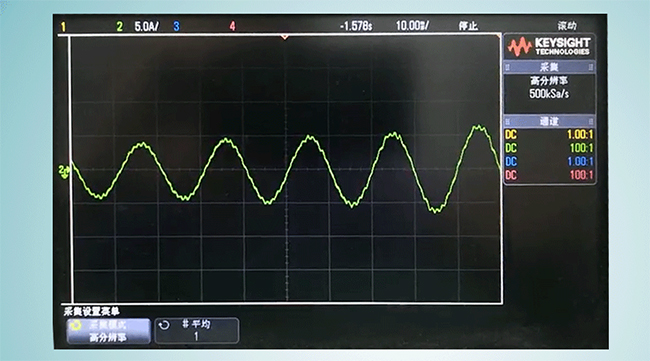Click the Keysight Technologies logo

549,46
